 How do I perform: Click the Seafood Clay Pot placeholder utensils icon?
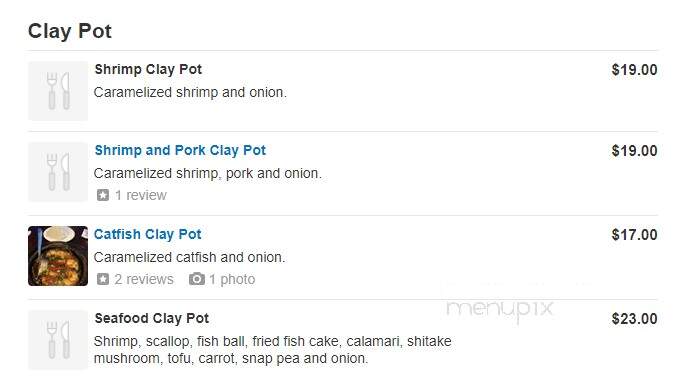58,340
